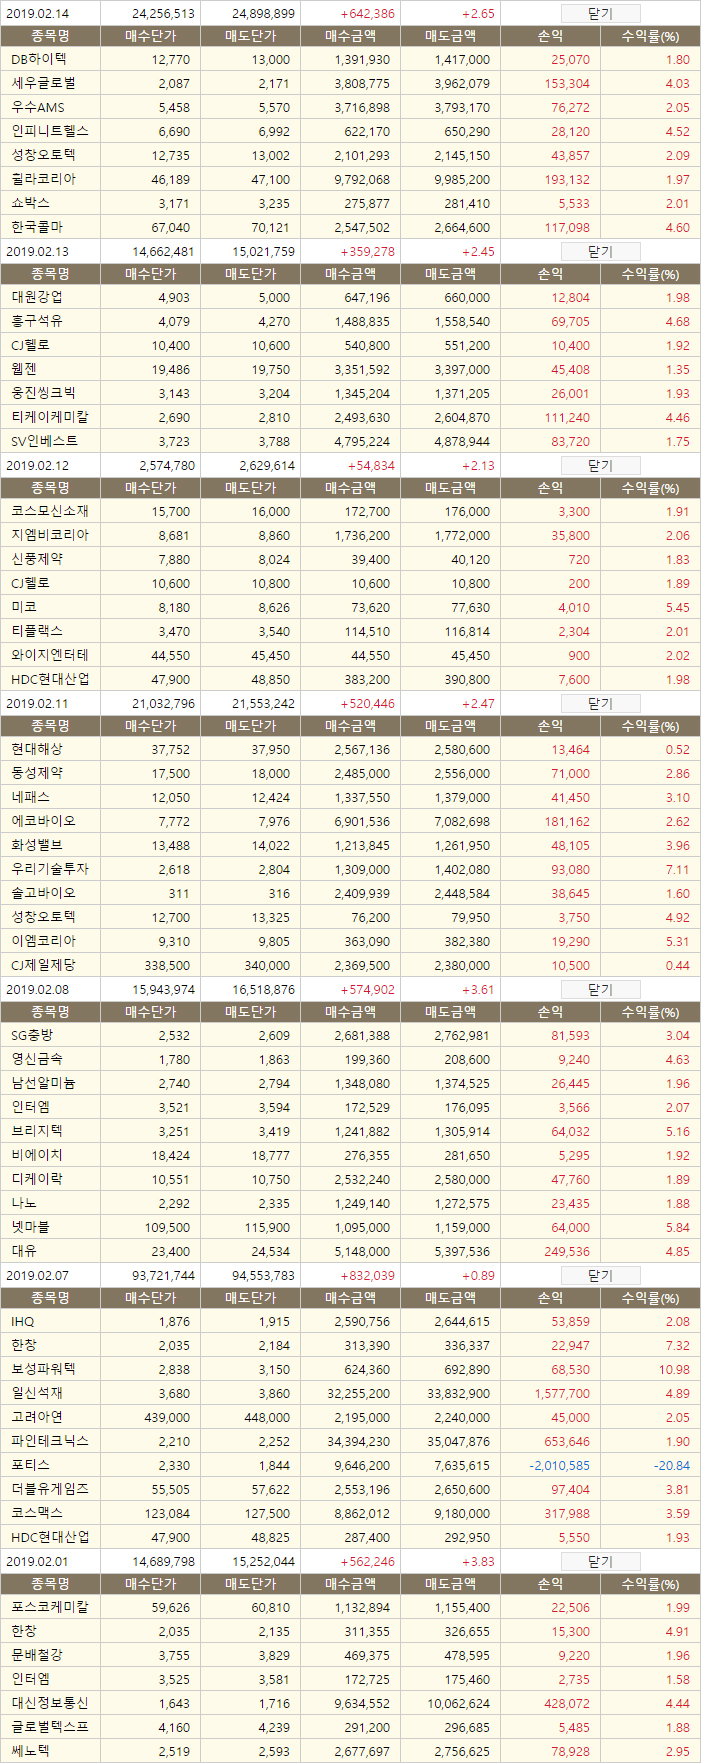Click the 영신금속 row name
701x1763 pixels.
pyautogui.click(x=37, y=1060)
